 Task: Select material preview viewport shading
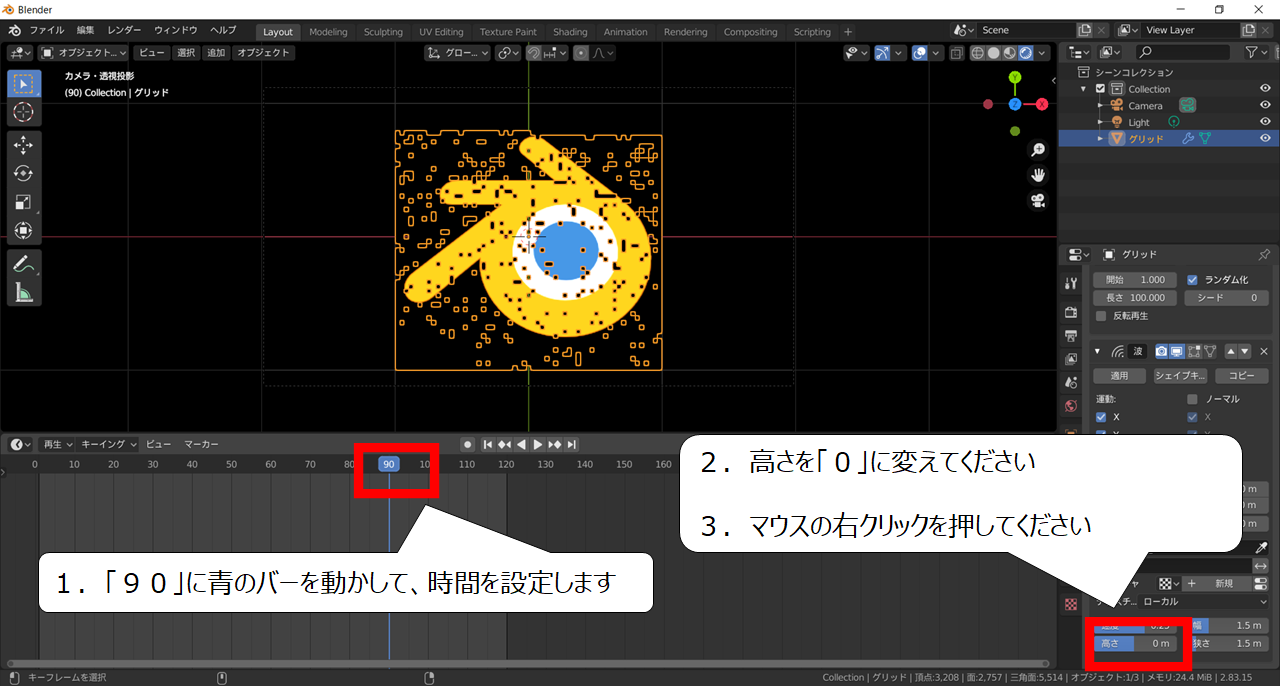click(x=1010, y=53)
